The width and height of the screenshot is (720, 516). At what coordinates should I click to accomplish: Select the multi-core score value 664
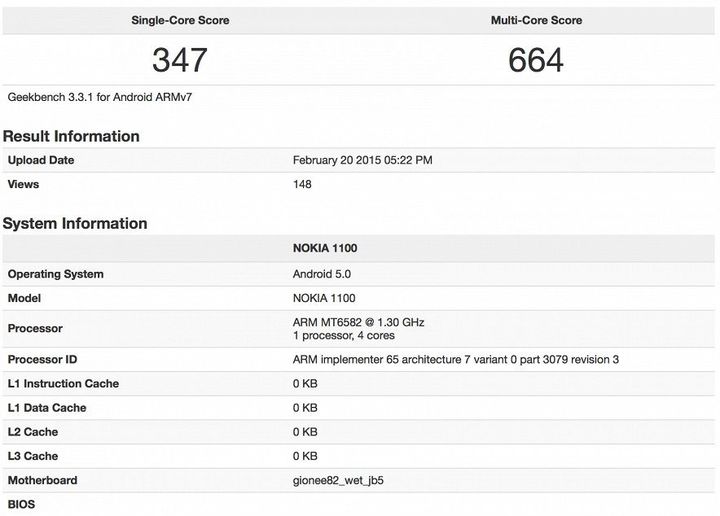(x=535, y=60)
